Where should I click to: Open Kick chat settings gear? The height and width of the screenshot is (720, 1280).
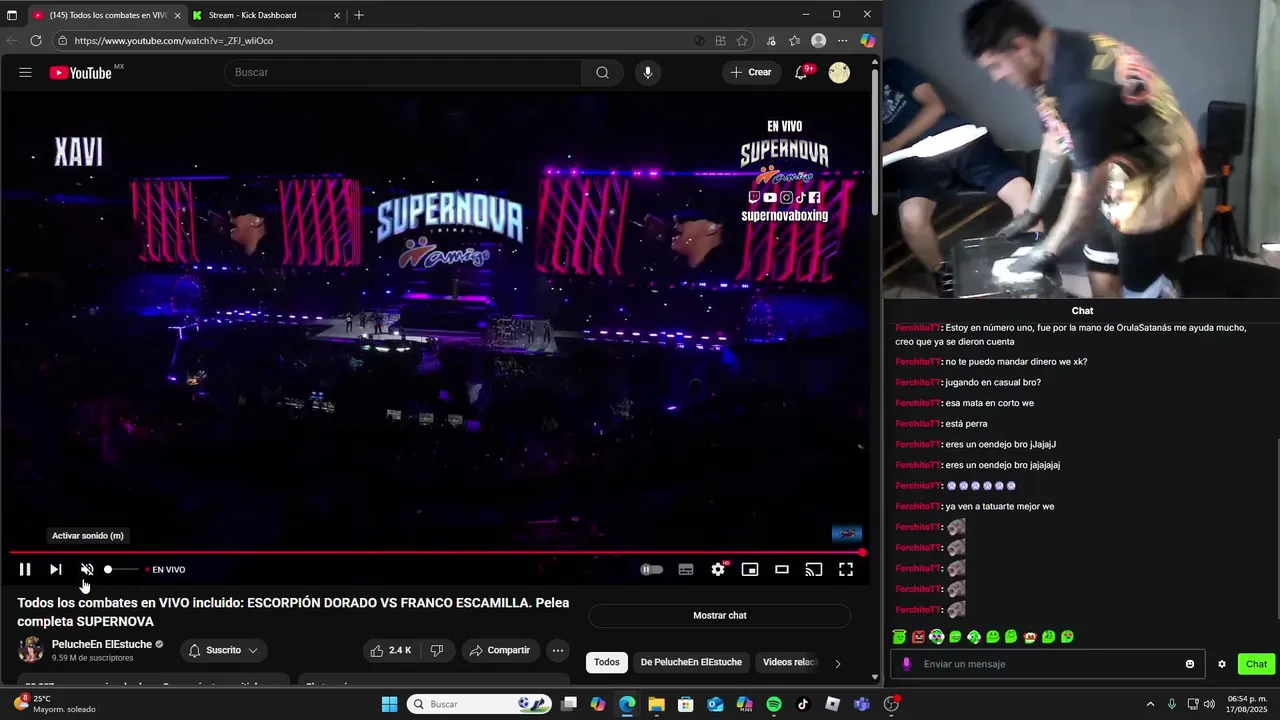click(1221, 664)
